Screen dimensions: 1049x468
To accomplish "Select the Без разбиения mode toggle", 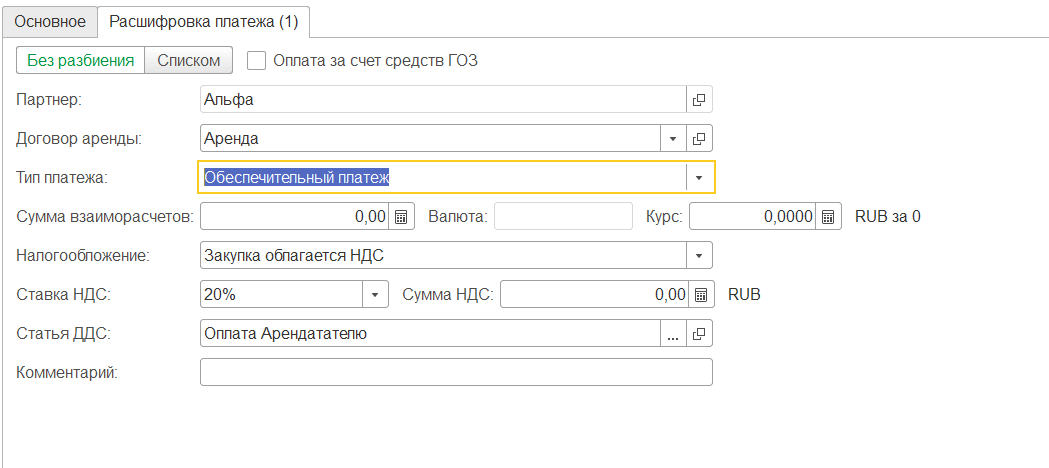I will click(80, 60).
